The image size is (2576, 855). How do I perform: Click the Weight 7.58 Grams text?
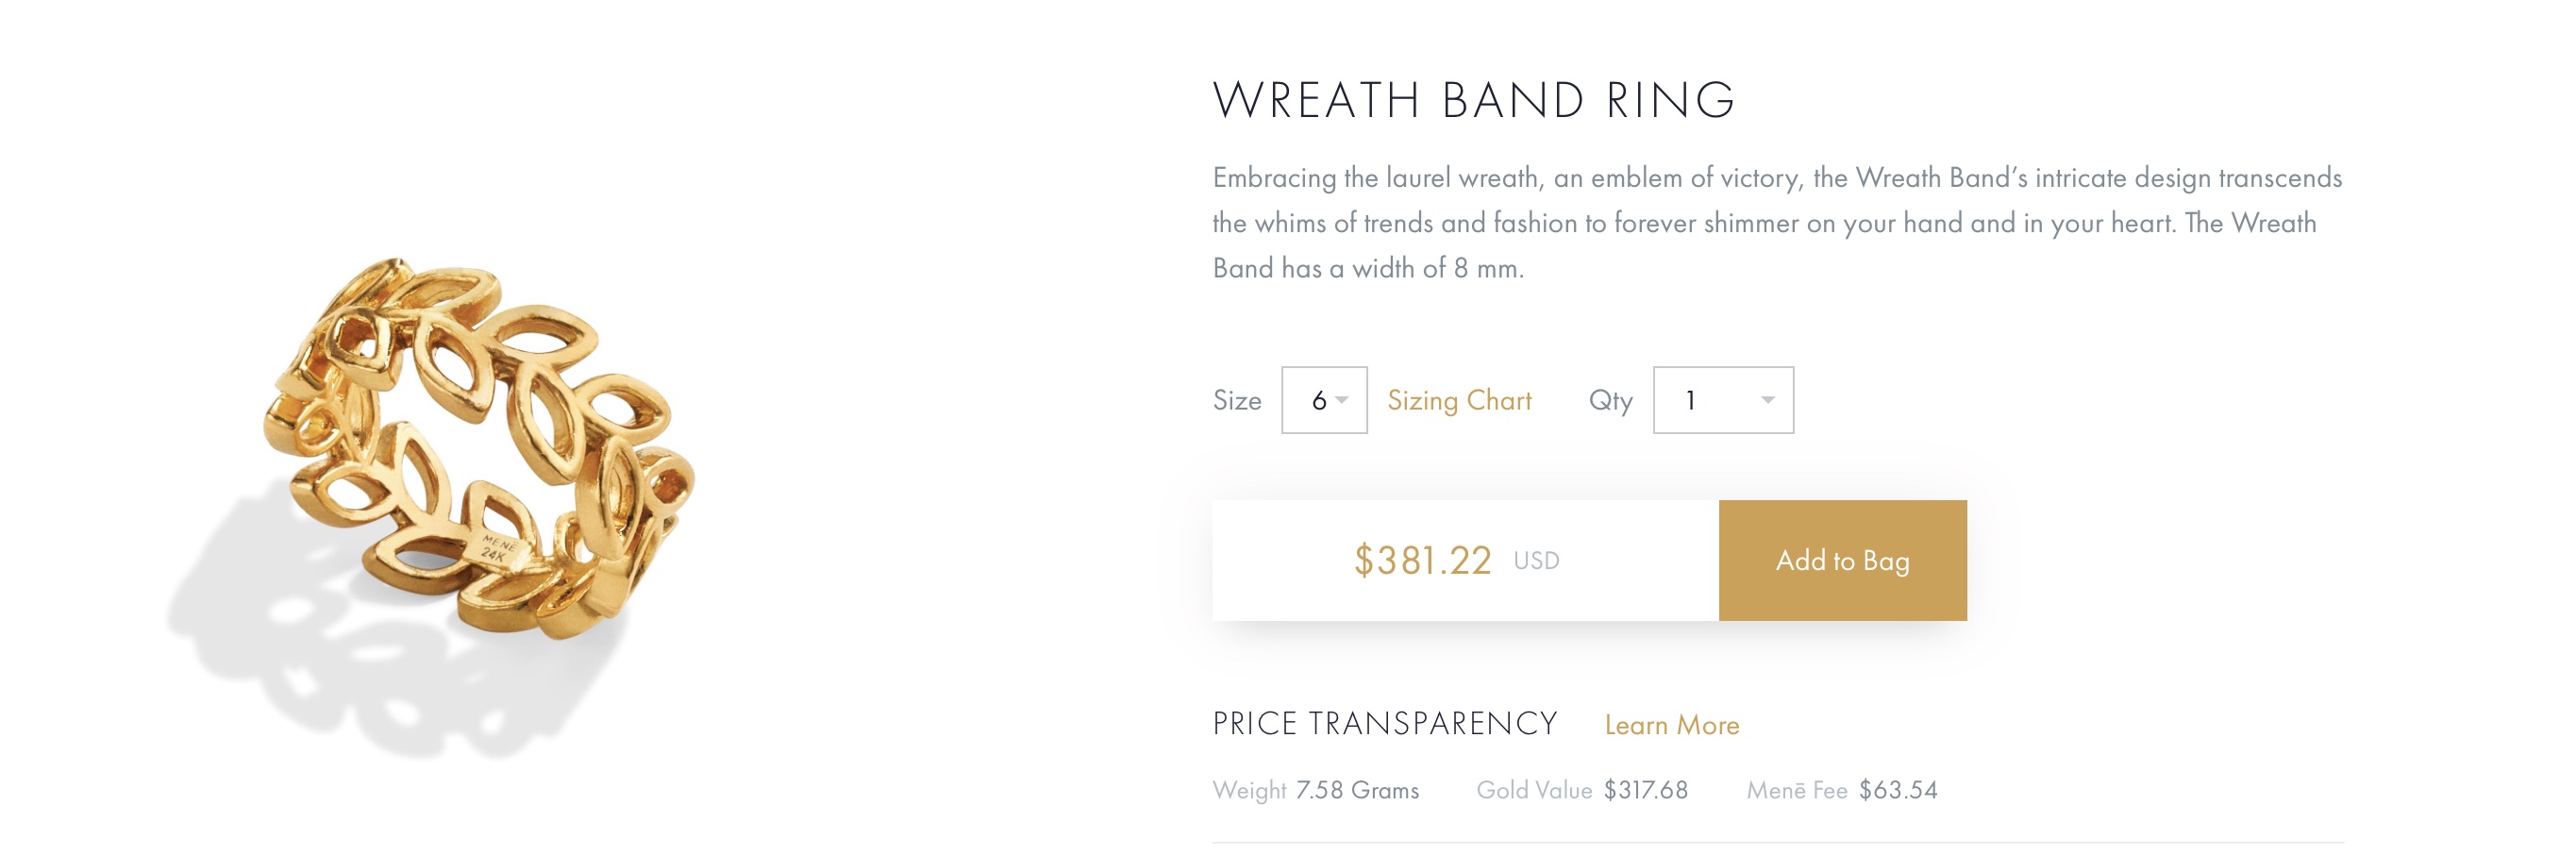point(1315,790)
